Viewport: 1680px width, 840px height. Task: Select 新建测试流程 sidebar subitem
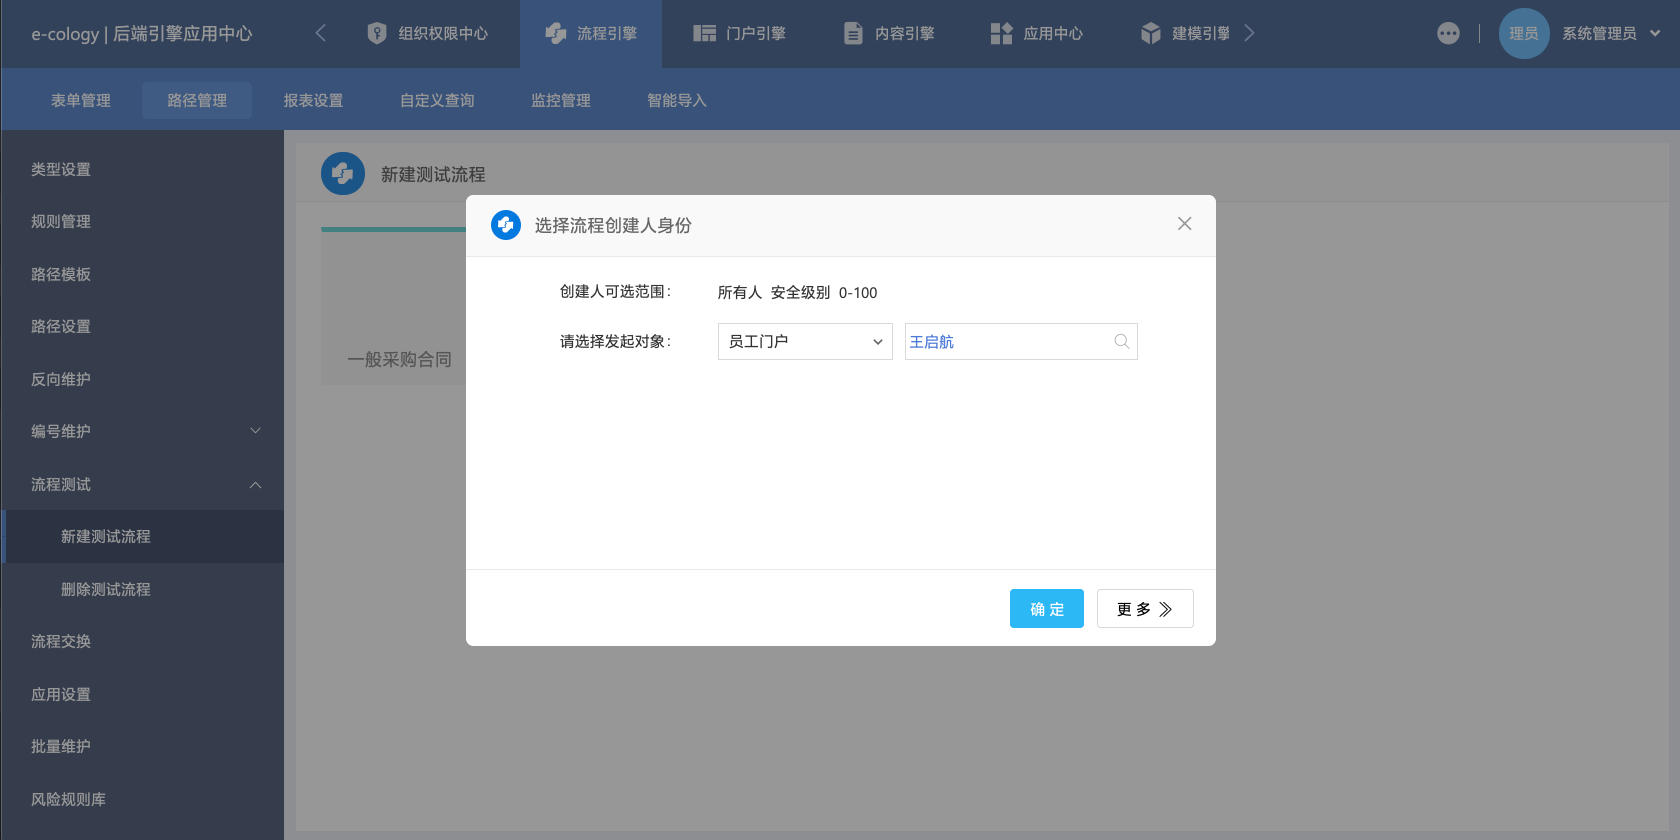(x=142, y=536)
